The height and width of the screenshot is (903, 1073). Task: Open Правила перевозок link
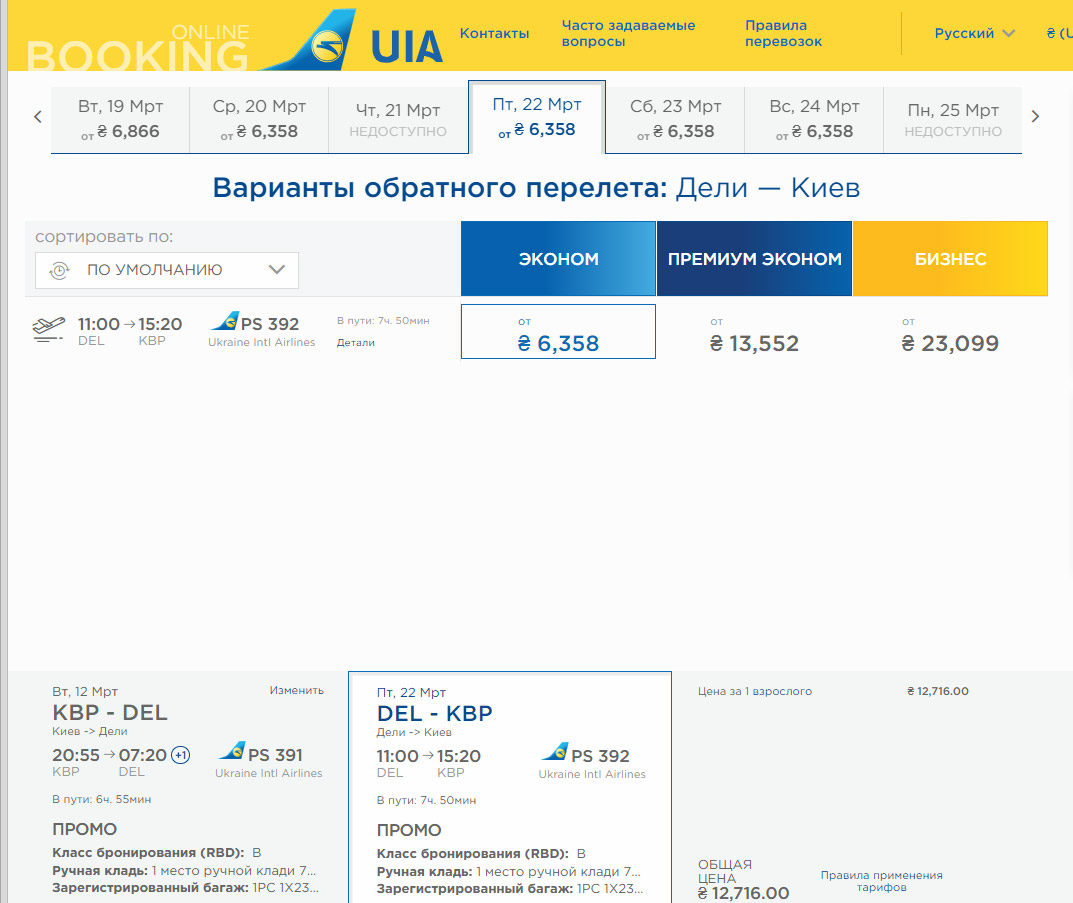pos(784,34)
